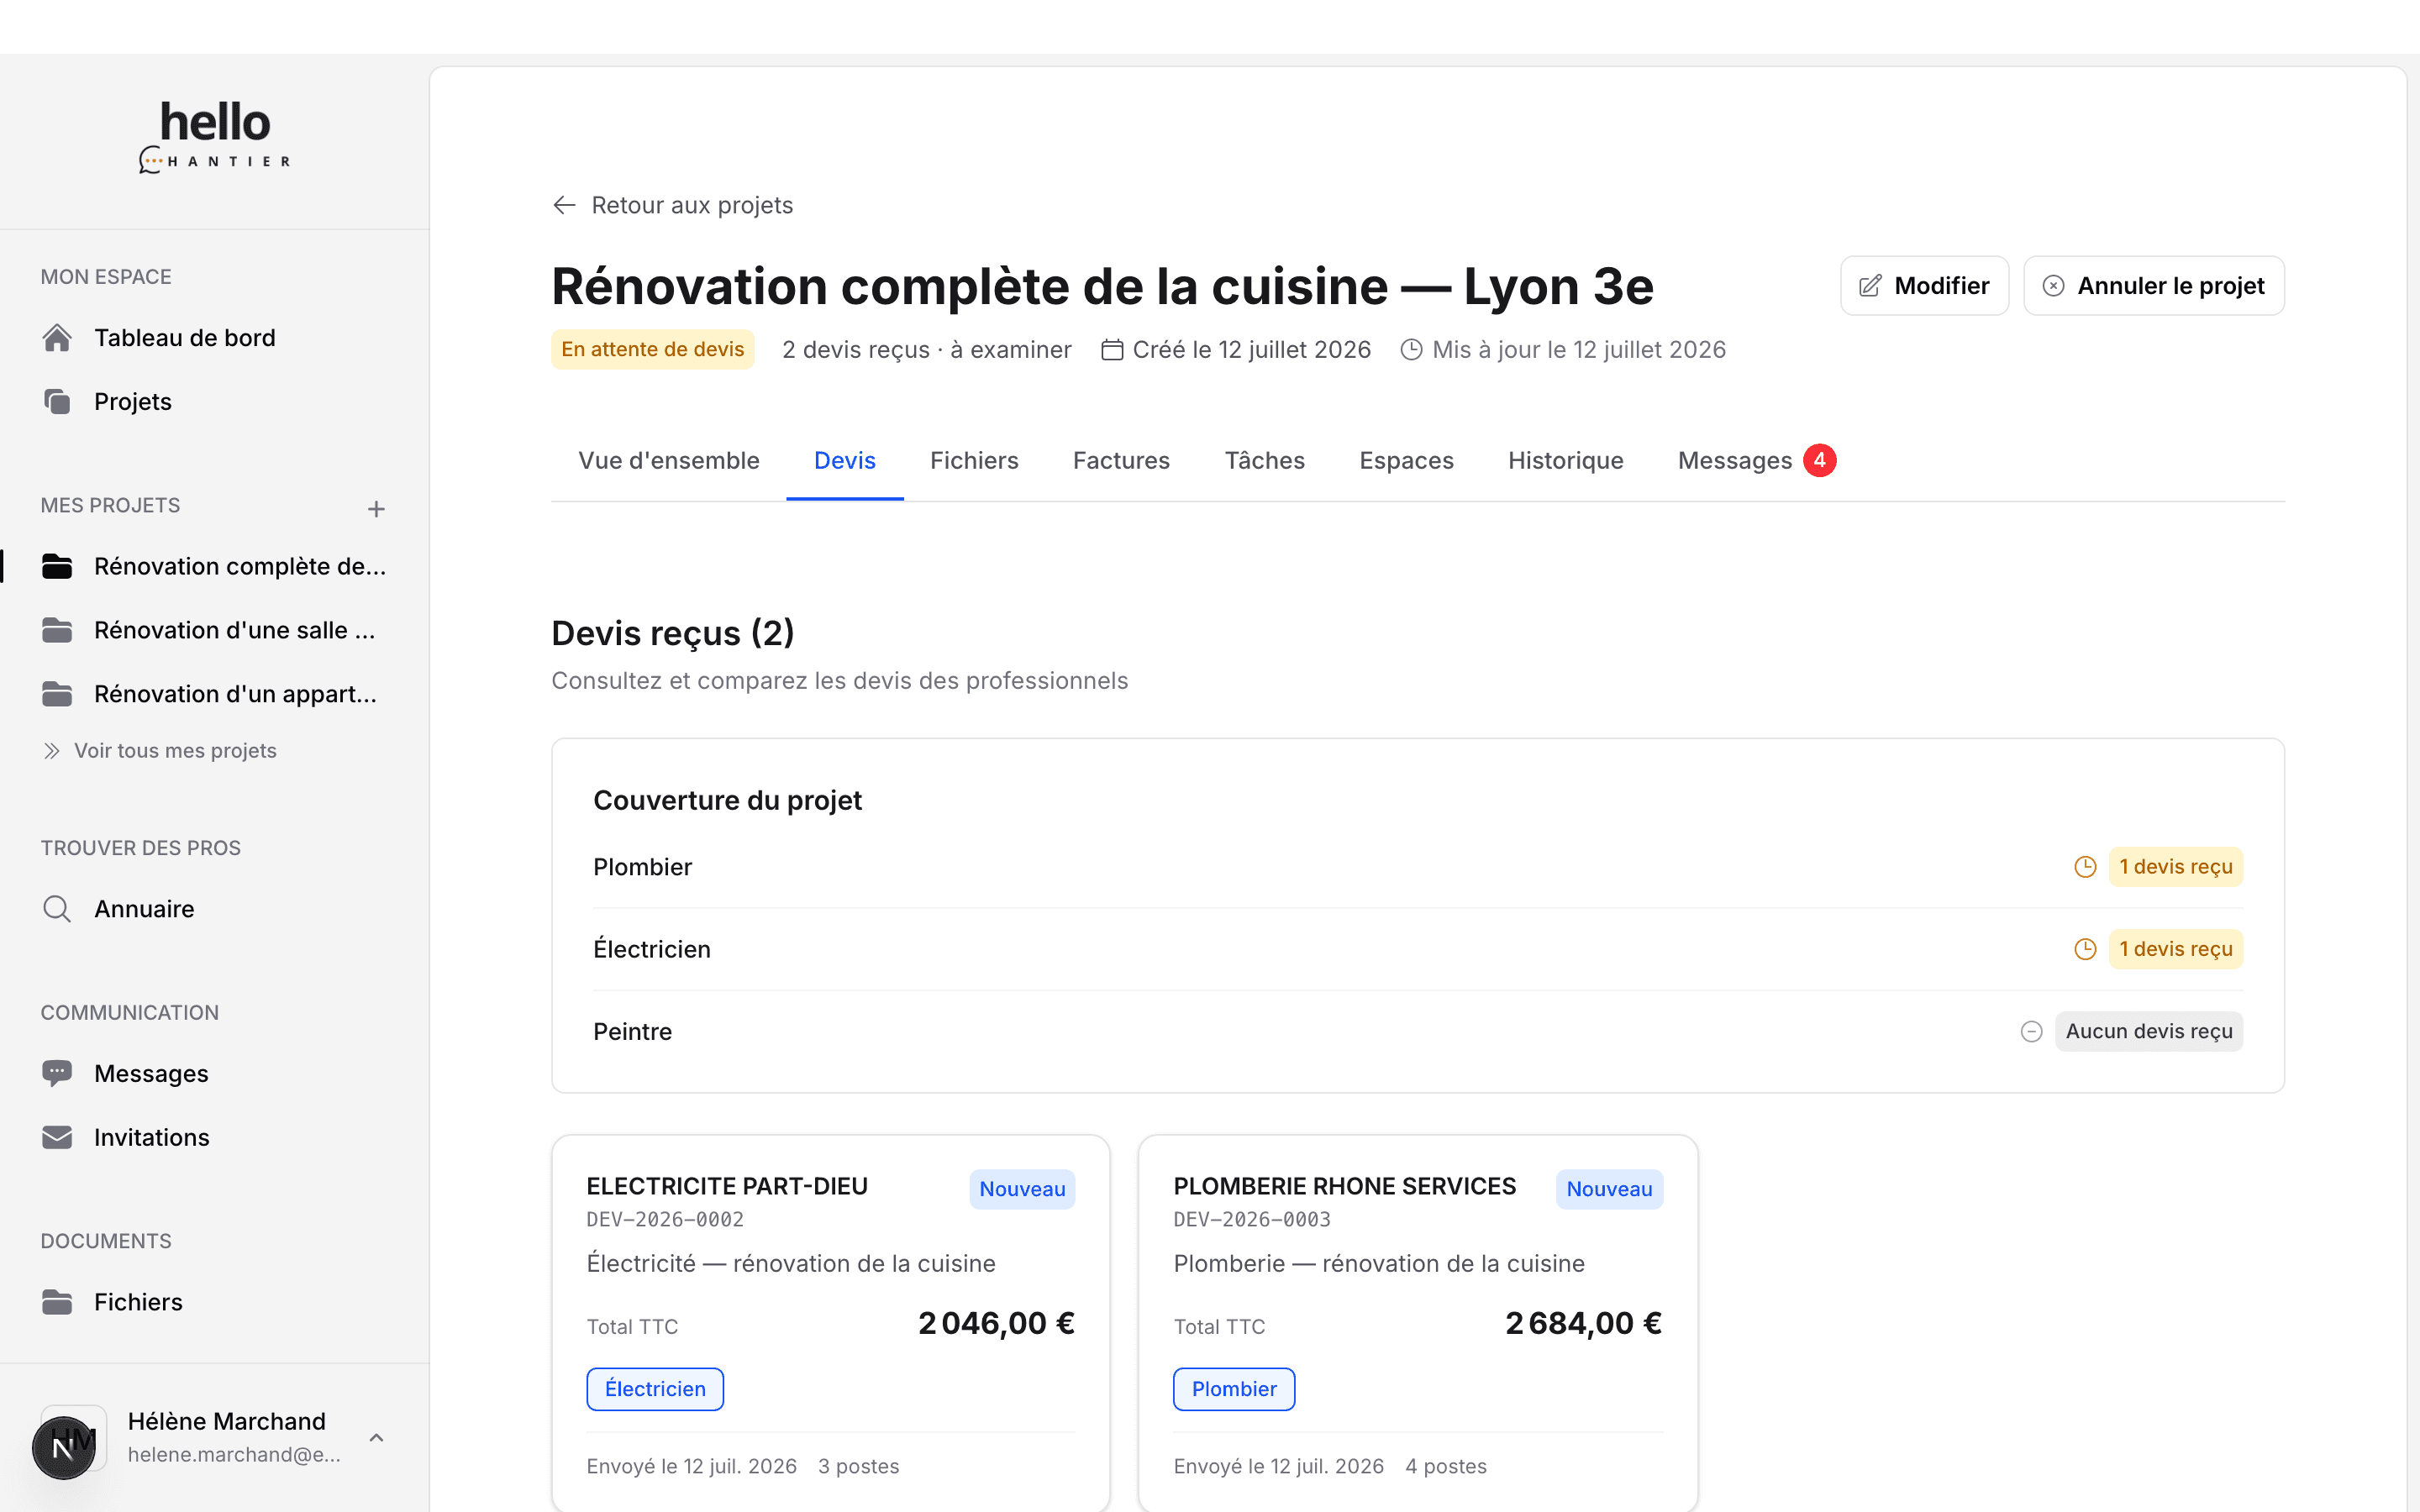The image size is (2420, 1512).
Task: Click the HM user avatar
Action: tap(73, 1438)
